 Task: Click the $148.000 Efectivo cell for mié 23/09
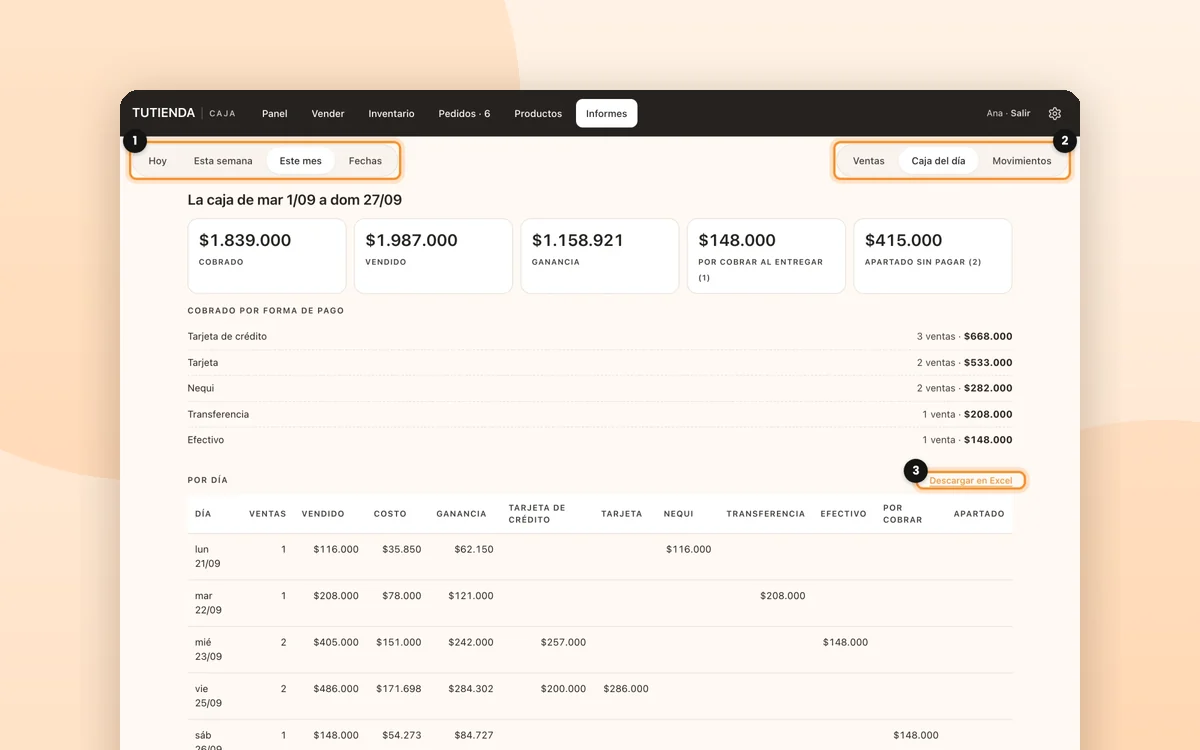pyautogui.click(x=845, y=642)
